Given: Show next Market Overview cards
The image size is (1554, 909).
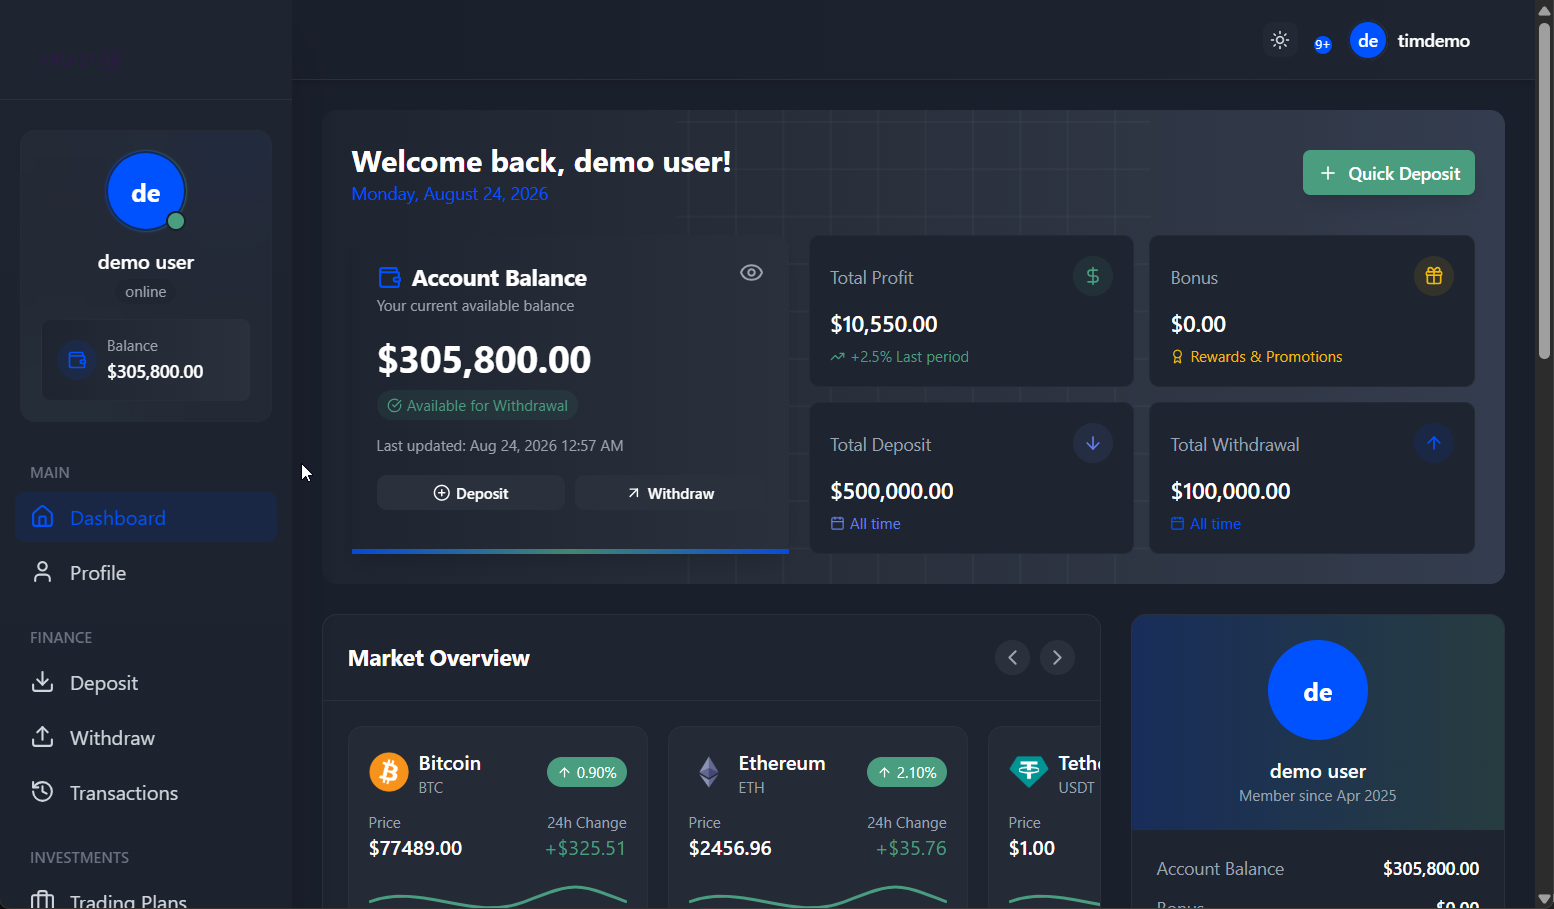Looking at the screenshot, I should pos(1057,657).
